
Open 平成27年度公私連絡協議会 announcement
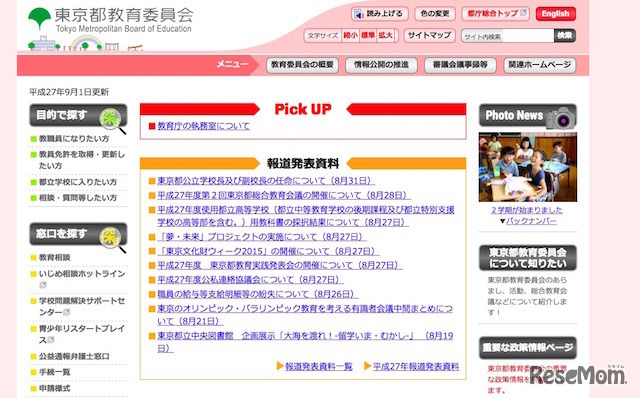[x=250, y=280]
